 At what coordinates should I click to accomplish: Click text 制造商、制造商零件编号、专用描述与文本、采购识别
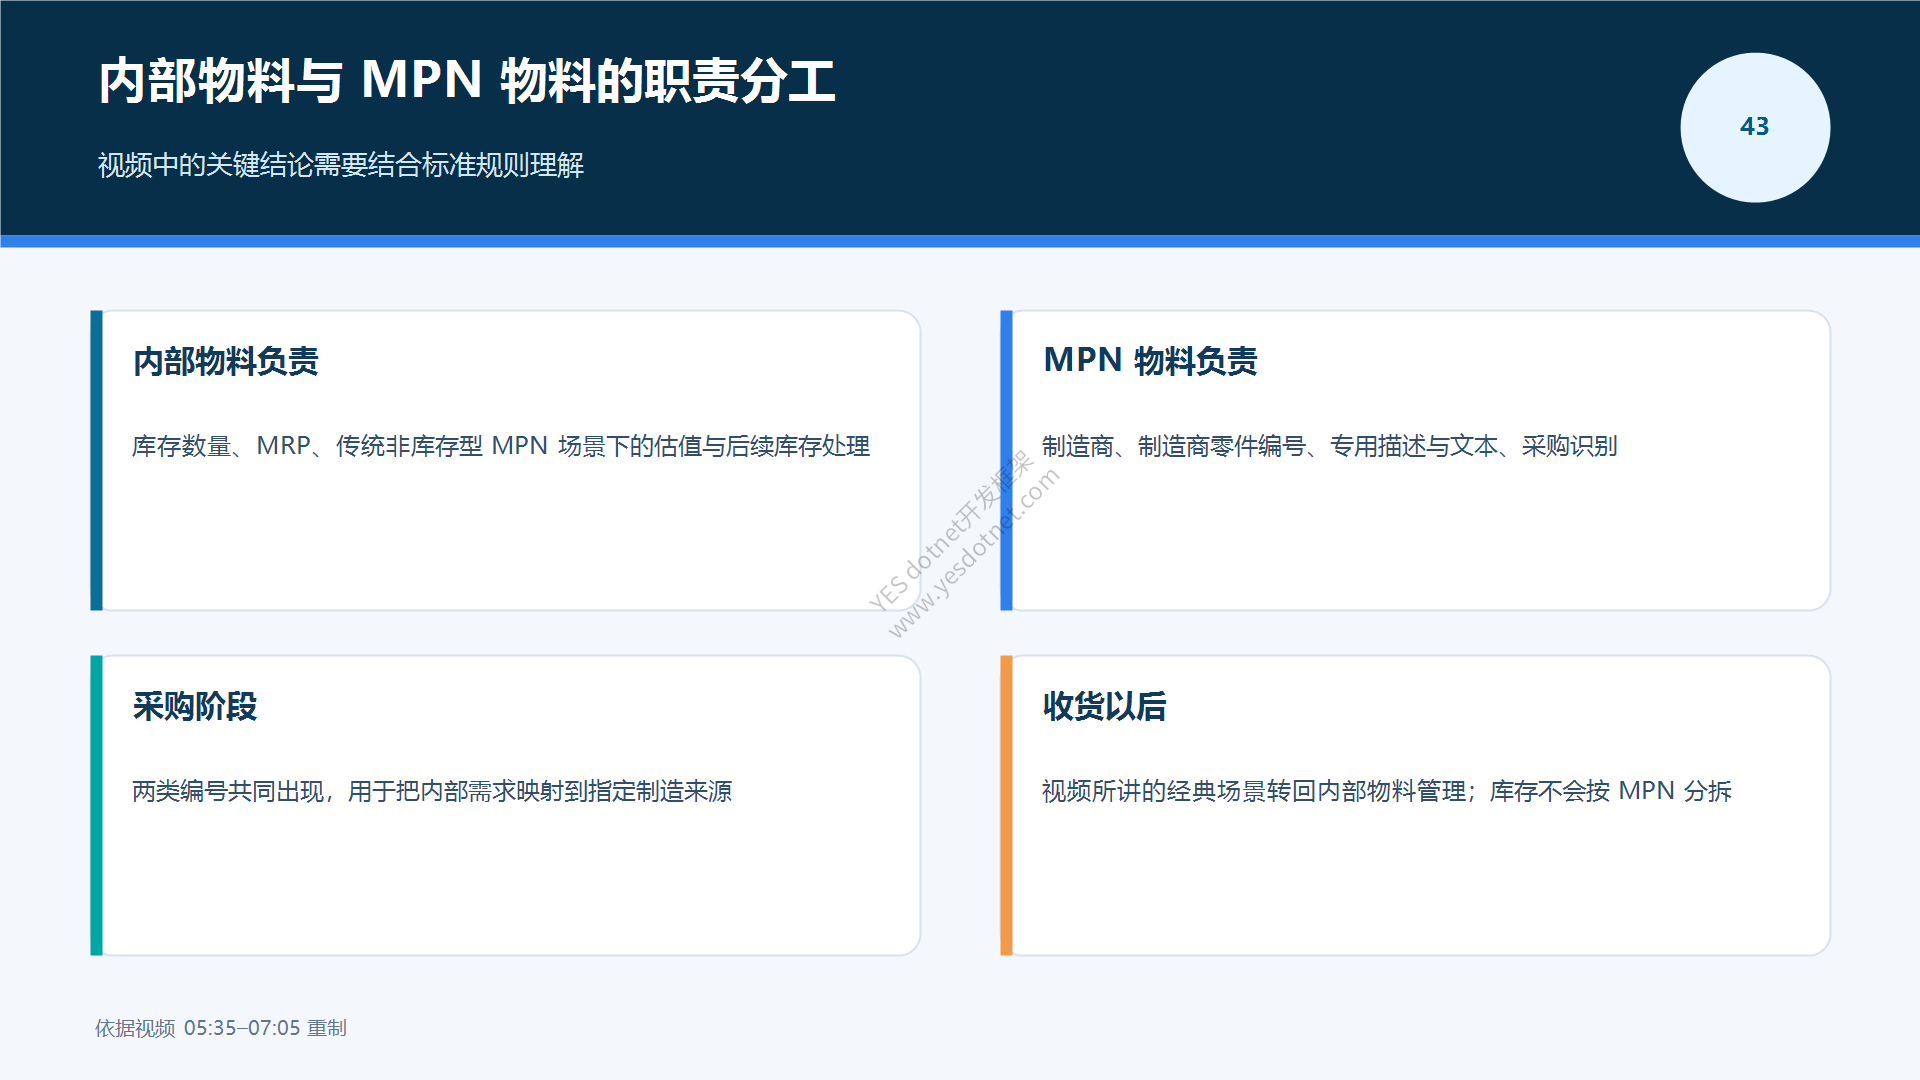(x=1329, y=446)
